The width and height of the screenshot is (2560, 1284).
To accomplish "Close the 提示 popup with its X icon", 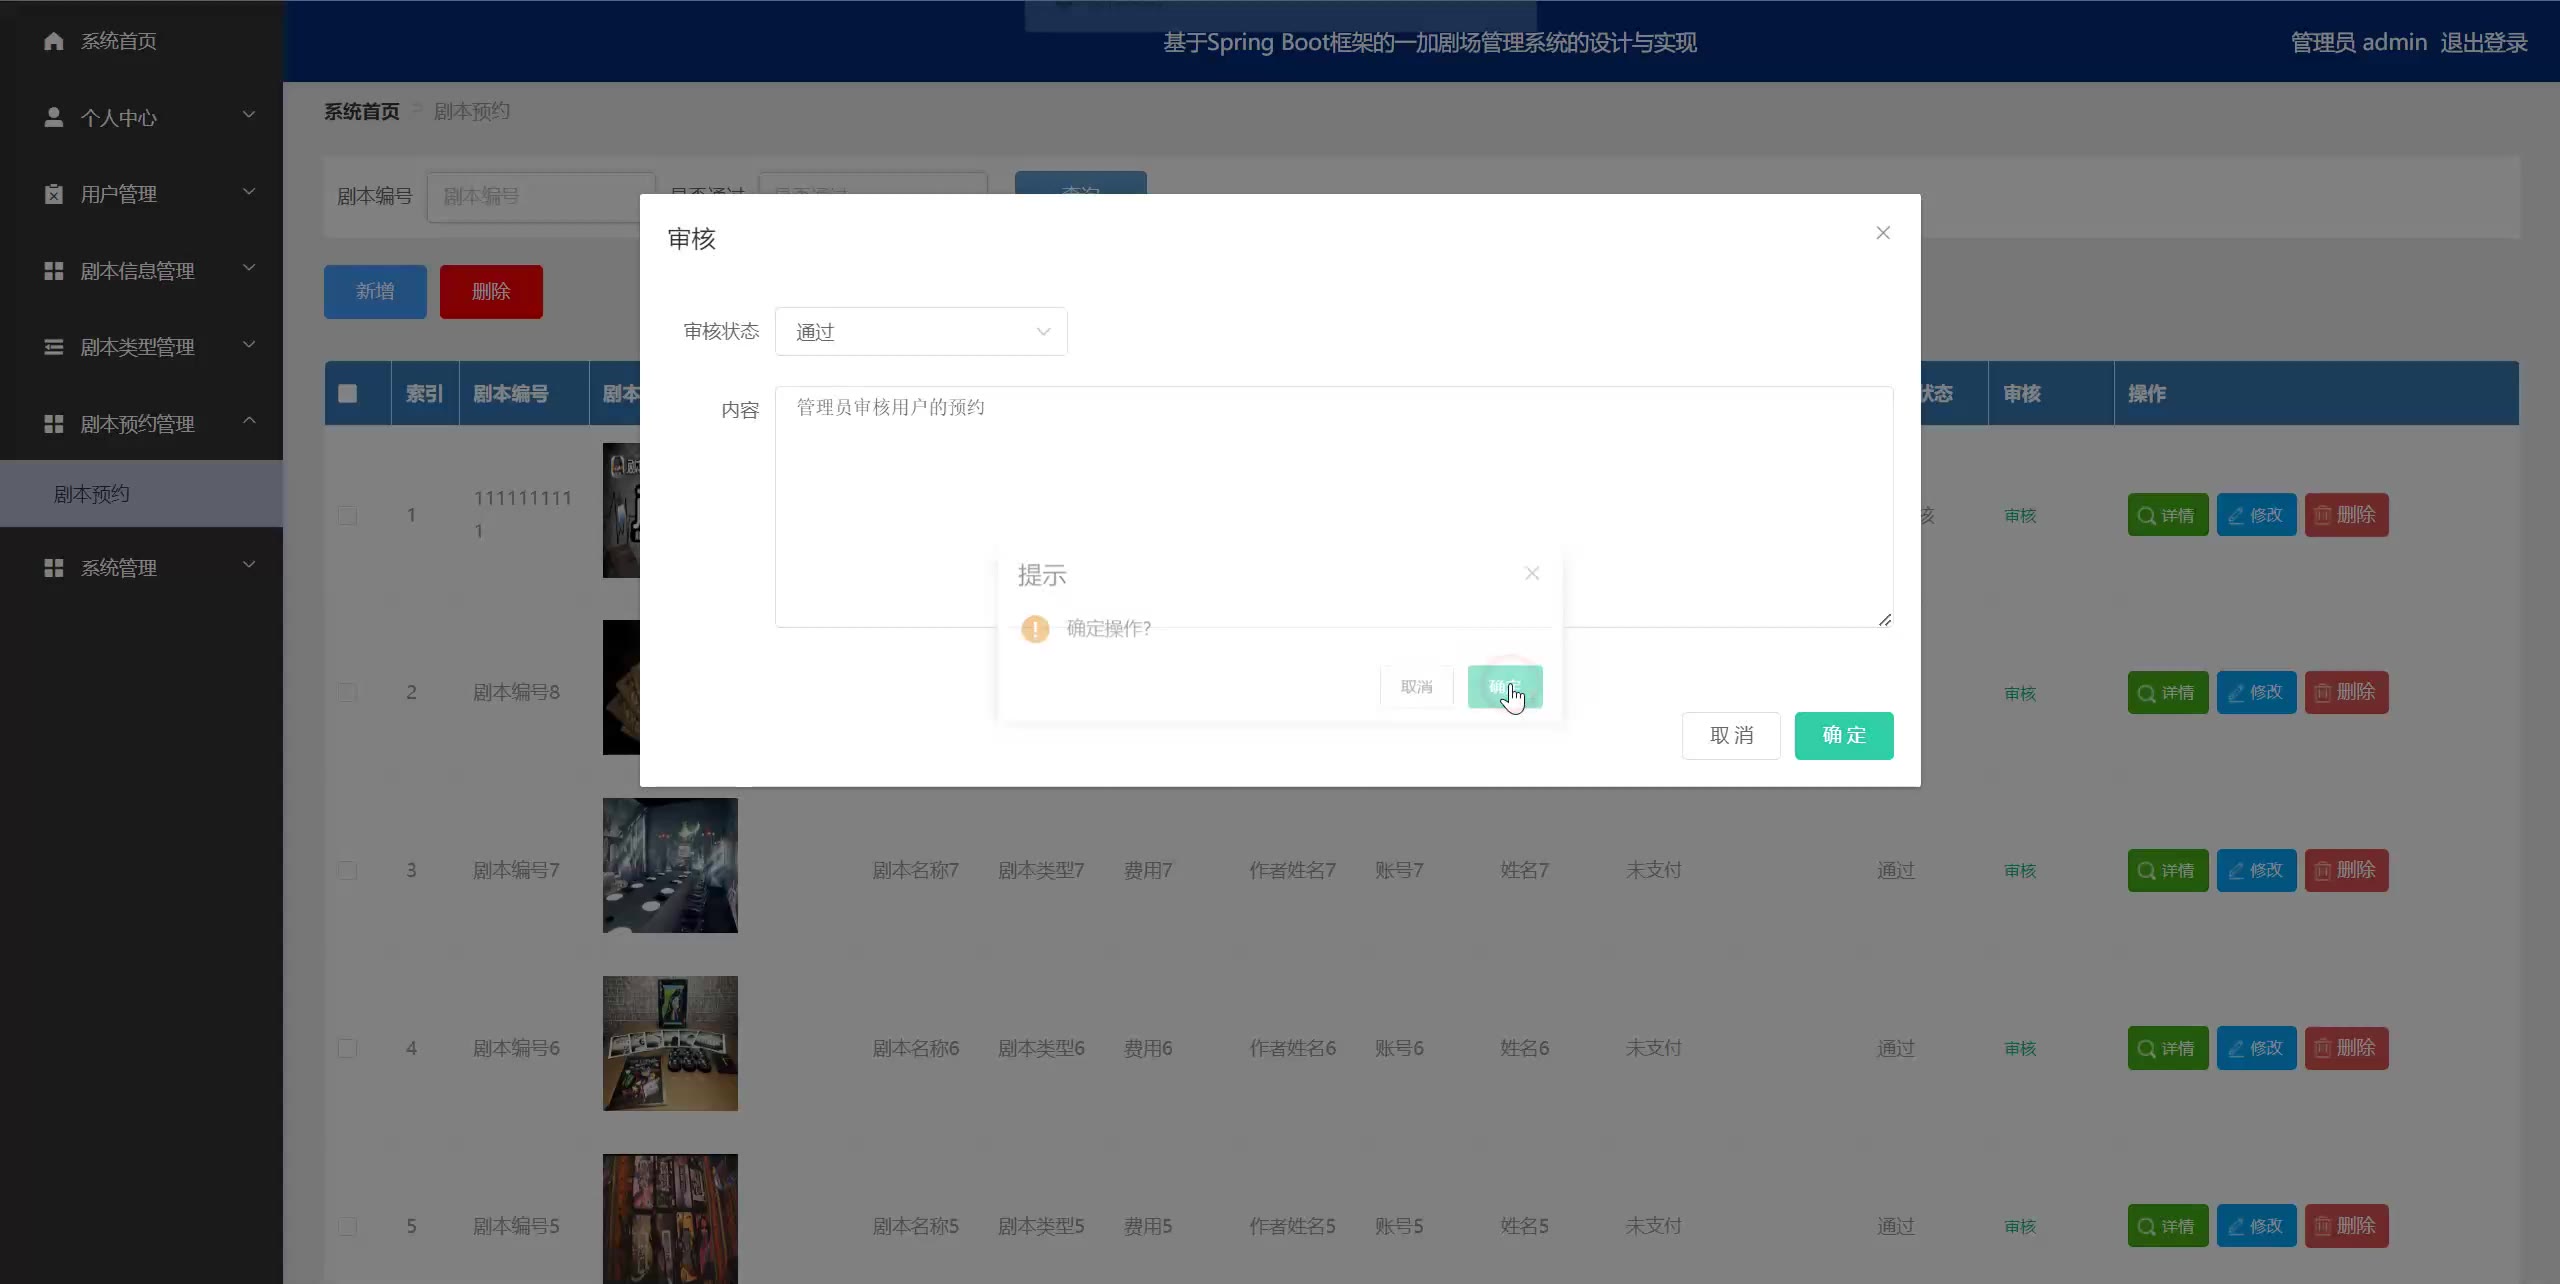I will 1531,573.
